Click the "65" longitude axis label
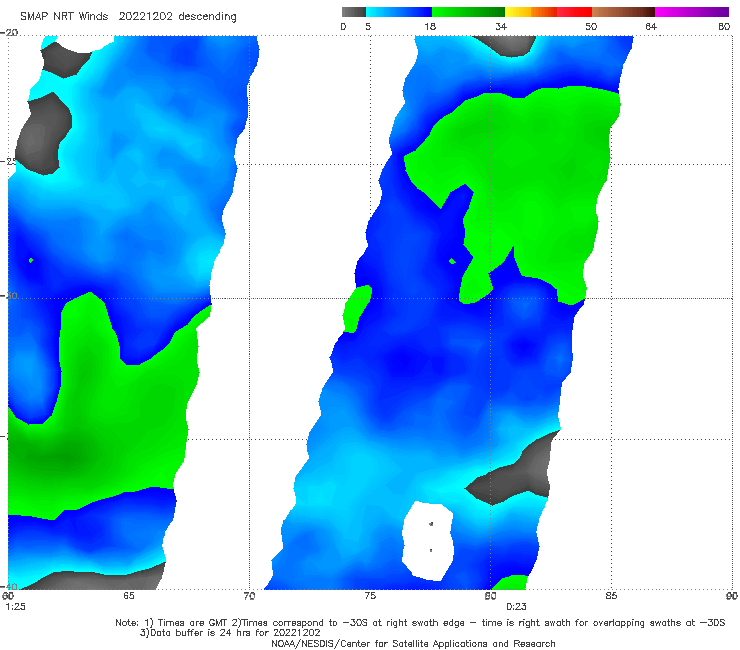Viewport: 740px width, 650px height. click(x=129, y=596)
